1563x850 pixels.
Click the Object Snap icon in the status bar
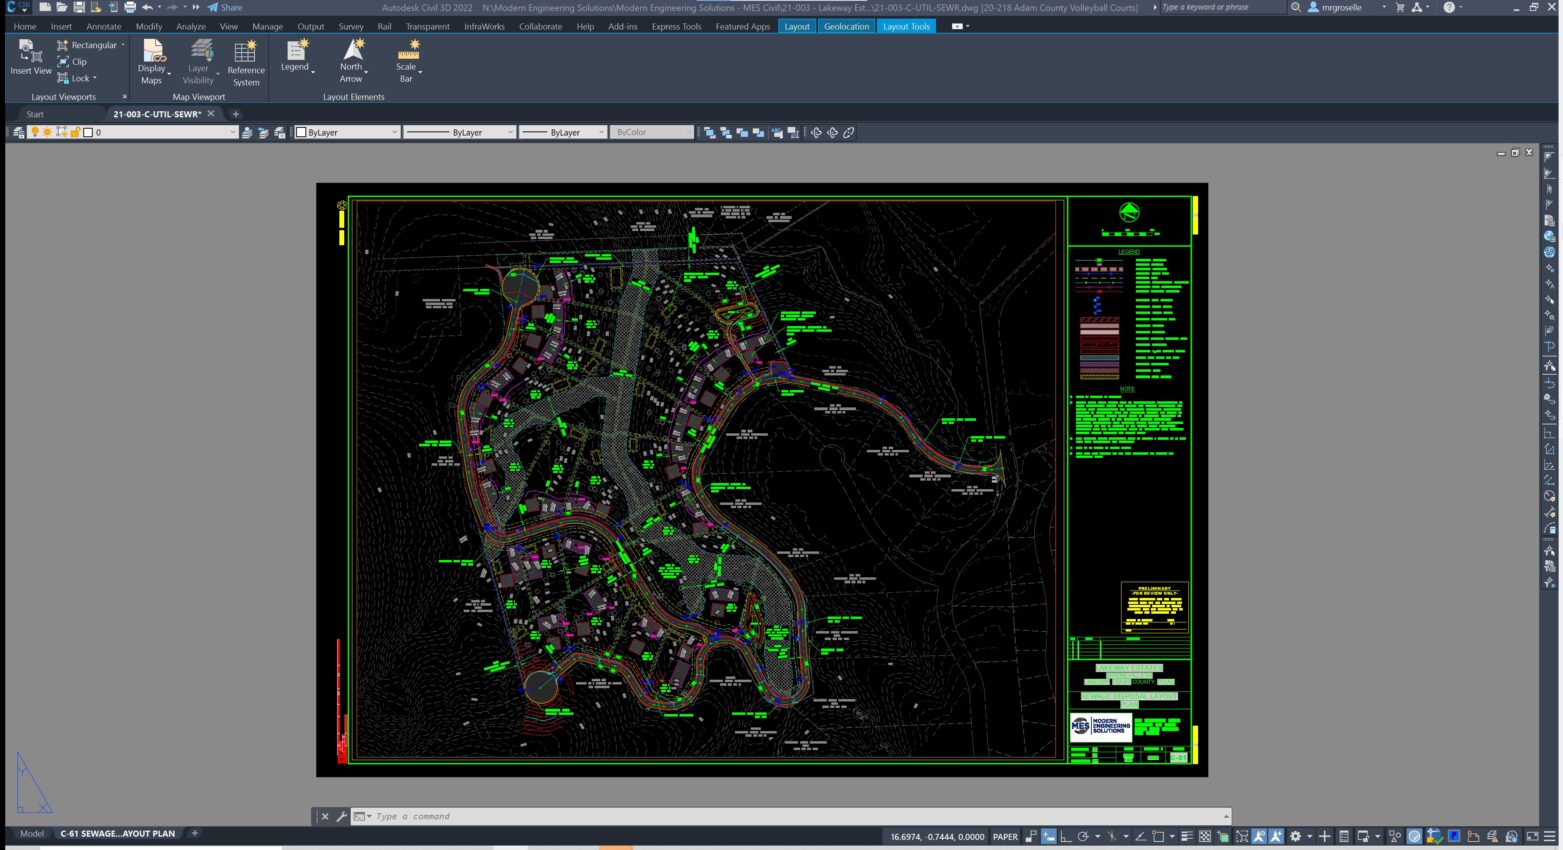click(x=1259, y=836)
